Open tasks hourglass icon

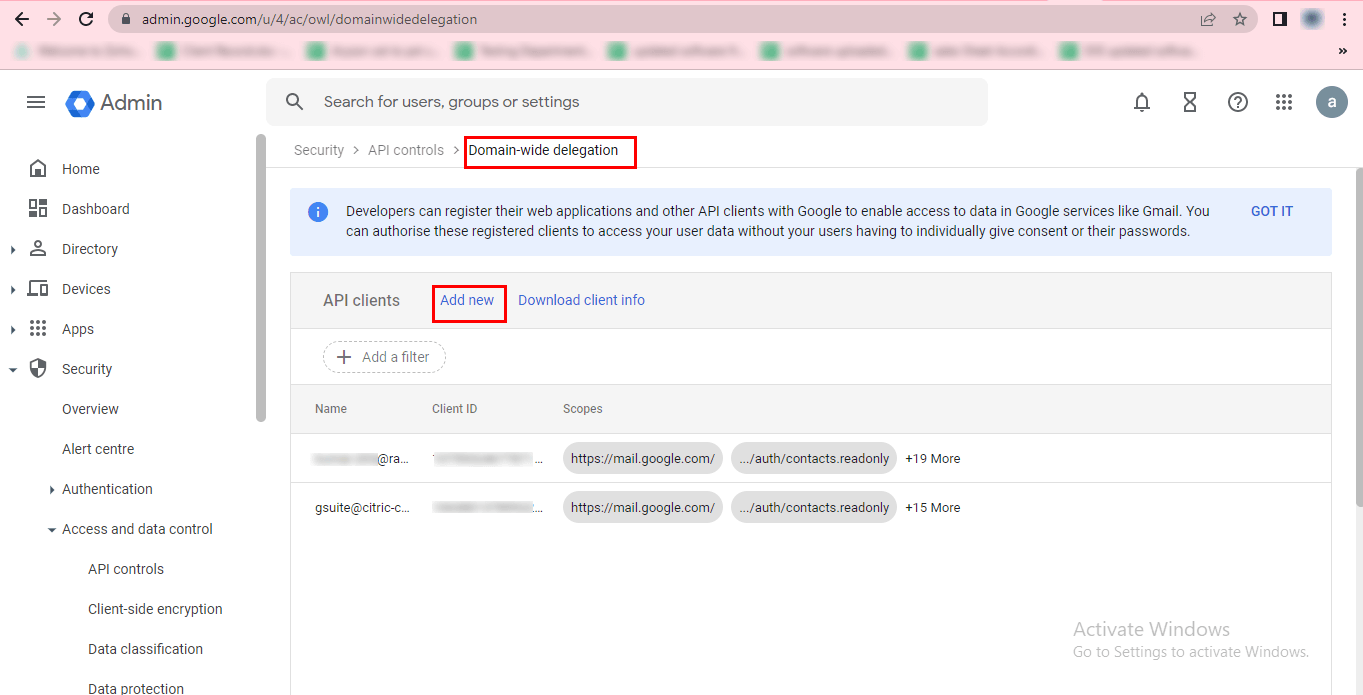(x=1190, y=102)
